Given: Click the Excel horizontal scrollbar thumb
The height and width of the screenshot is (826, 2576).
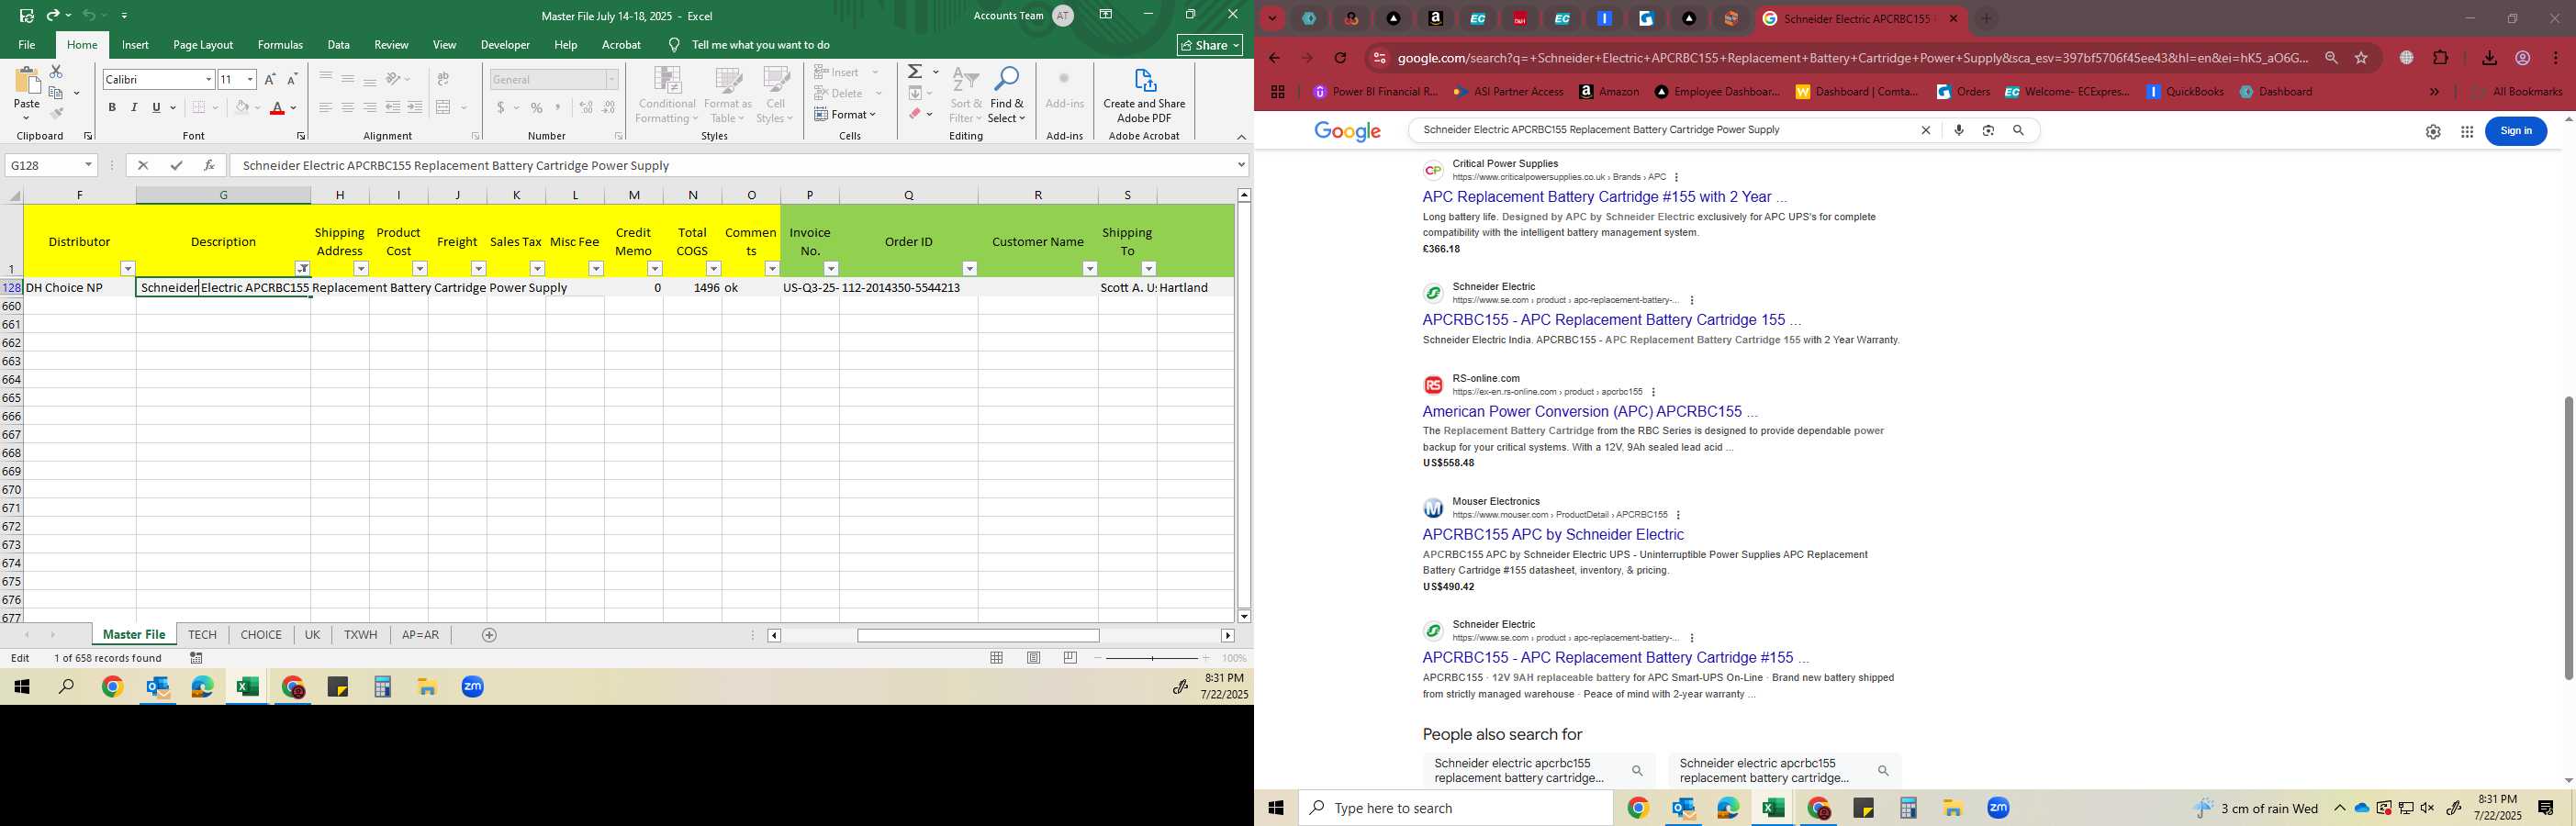Looking at the screenshot, I should [x=978, y=636].
